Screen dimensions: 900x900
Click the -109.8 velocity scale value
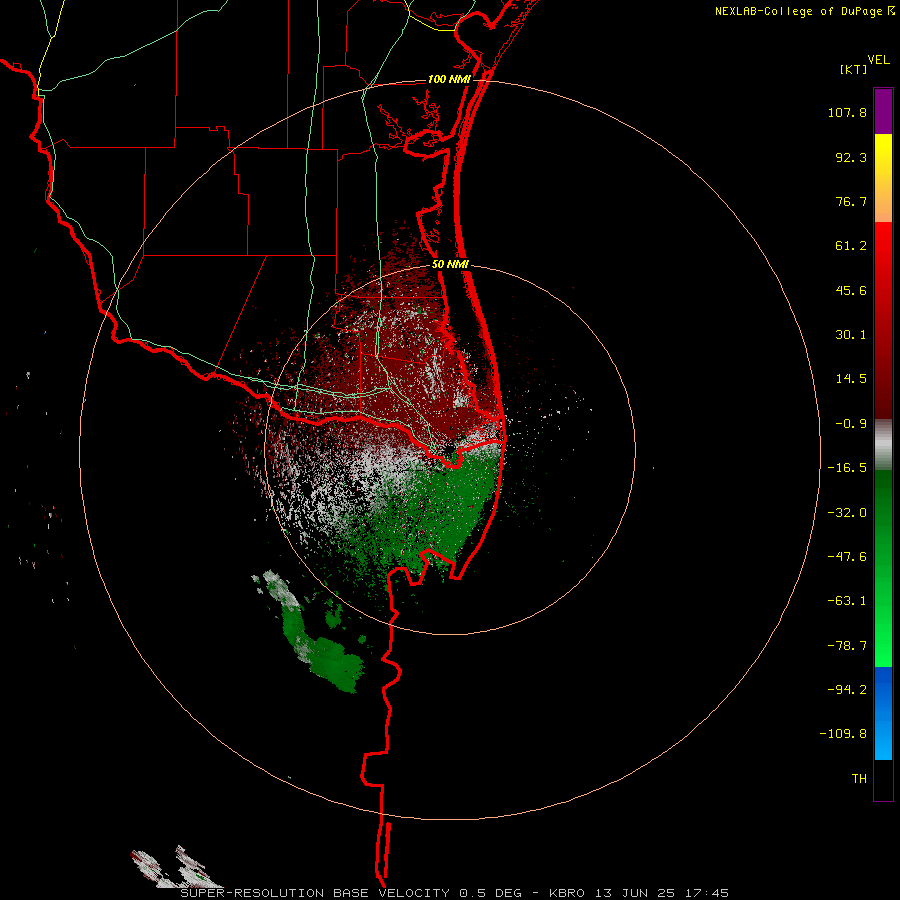click(843, 734)
